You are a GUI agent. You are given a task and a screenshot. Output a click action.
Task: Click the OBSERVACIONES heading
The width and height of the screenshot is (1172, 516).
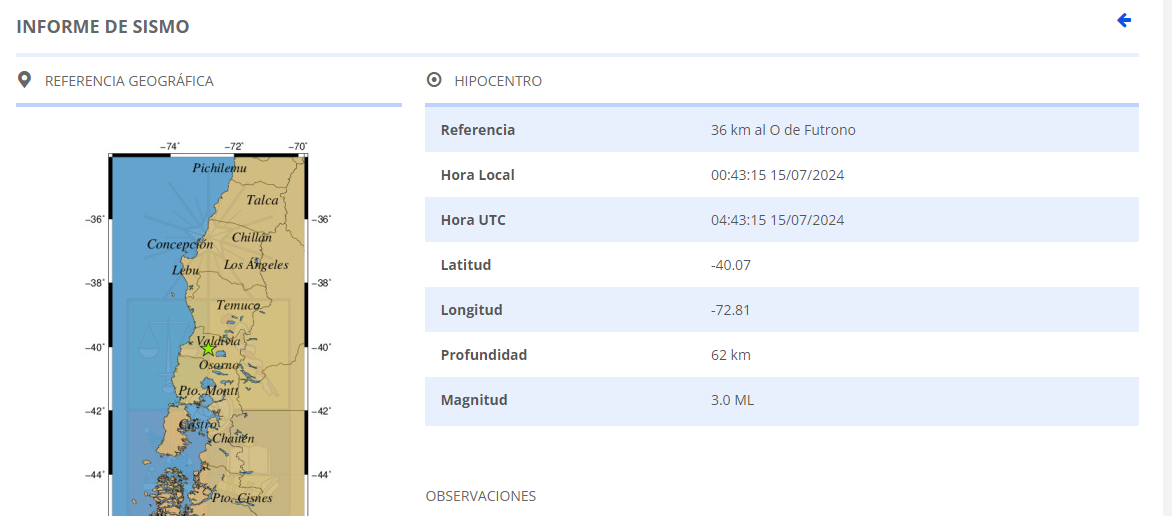point(481,496)
